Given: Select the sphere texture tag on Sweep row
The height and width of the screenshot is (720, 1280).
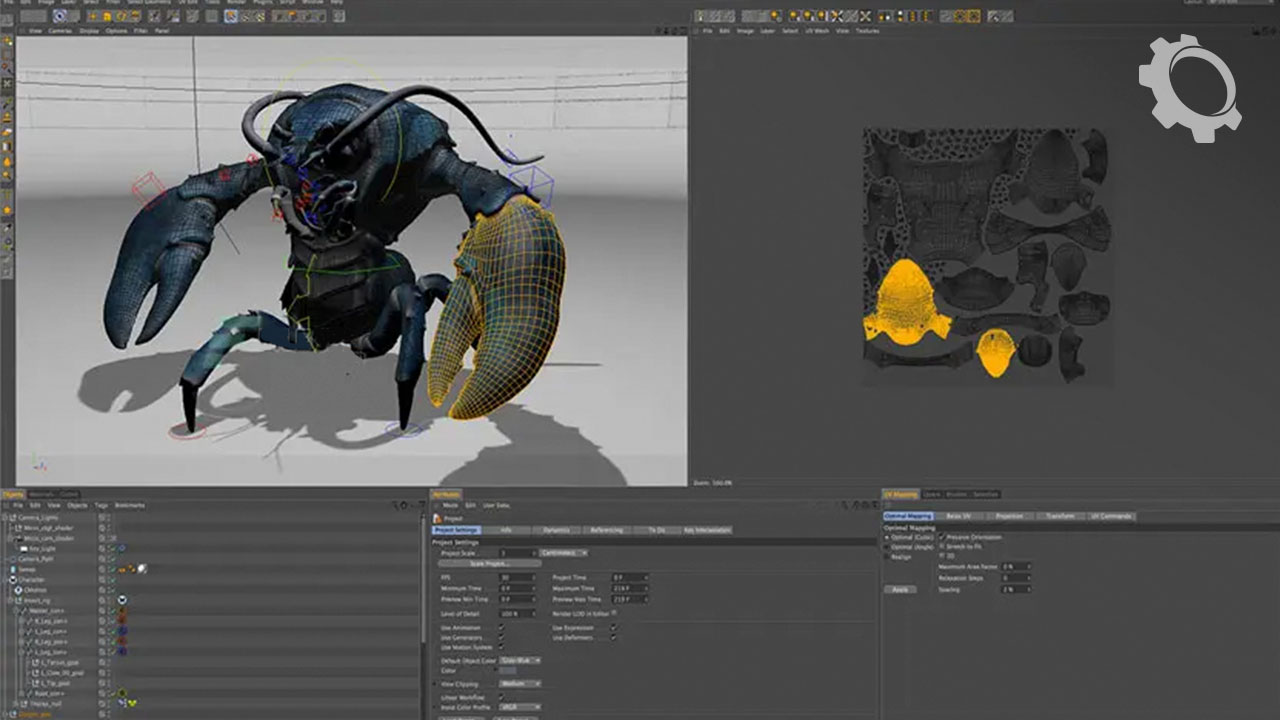Looking at the screenshot, I should point(143,569).
